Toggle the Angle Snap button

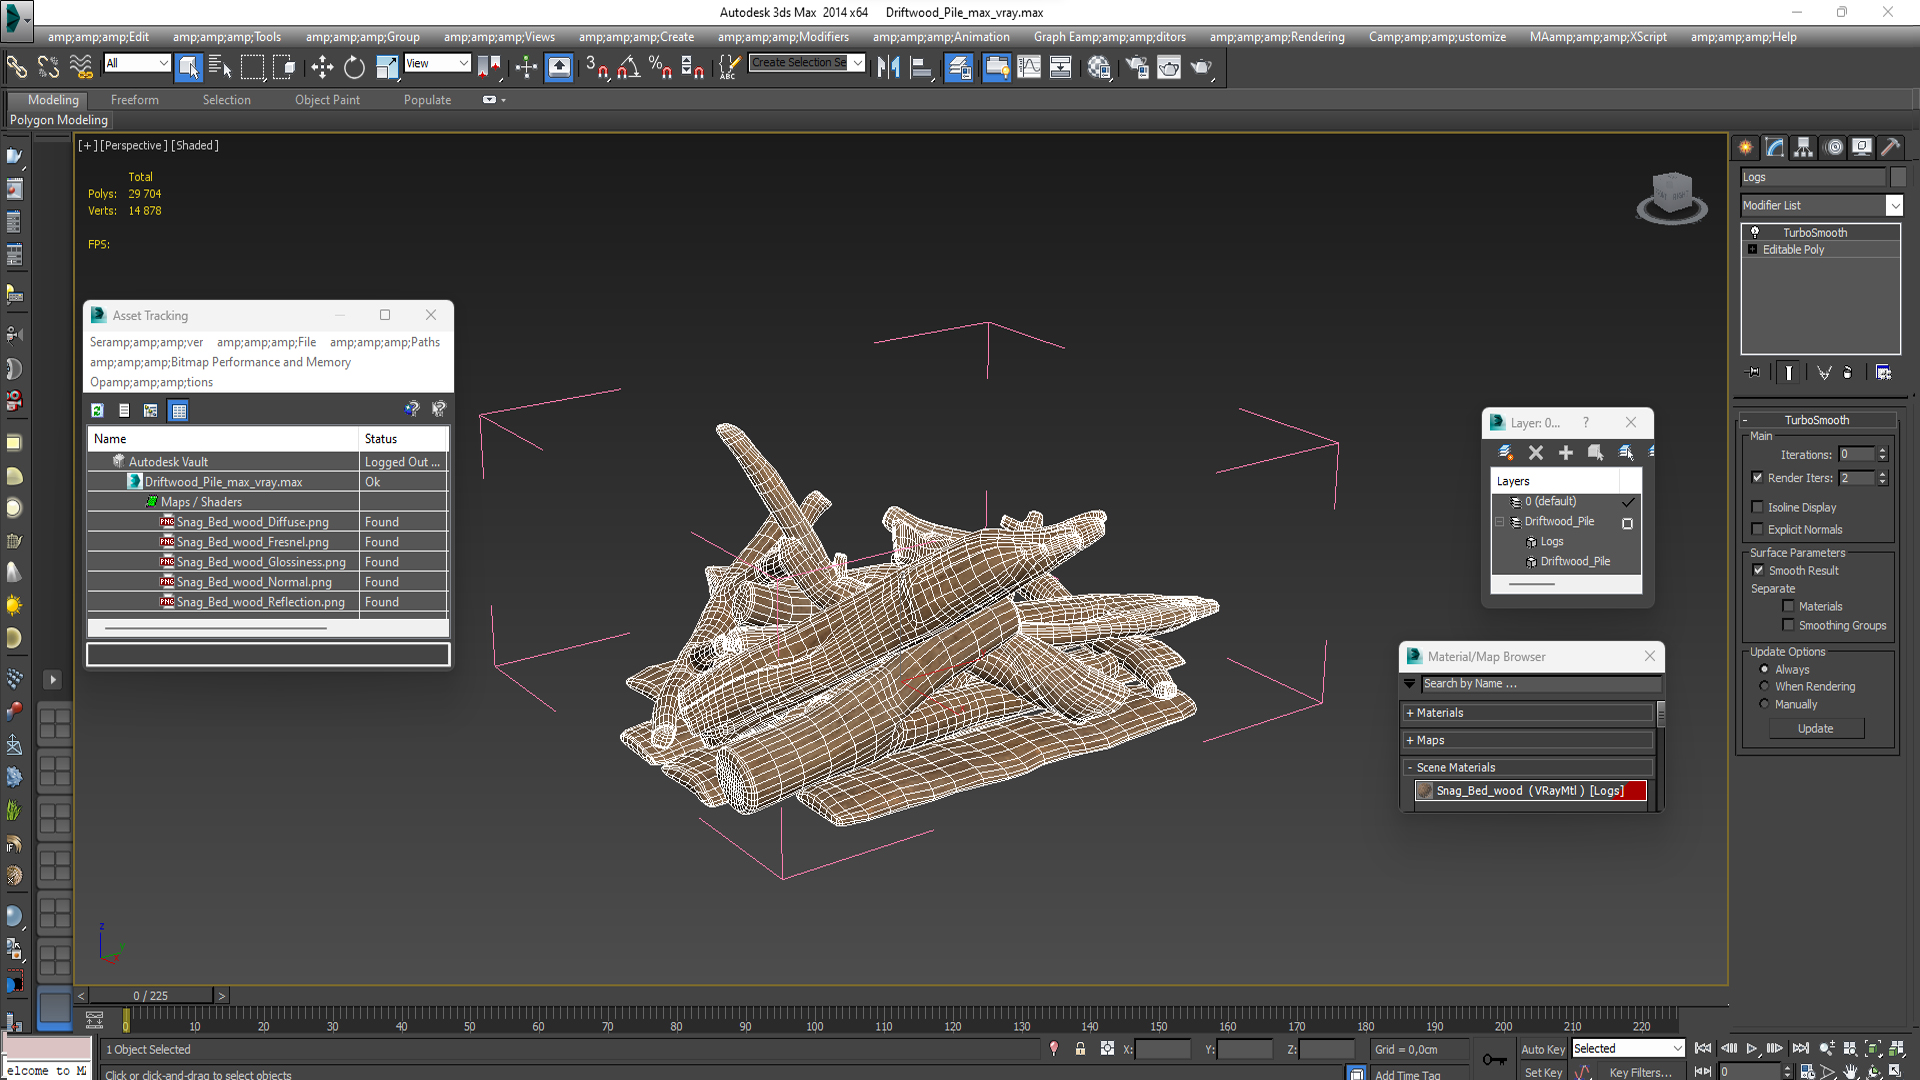(629, 67)
